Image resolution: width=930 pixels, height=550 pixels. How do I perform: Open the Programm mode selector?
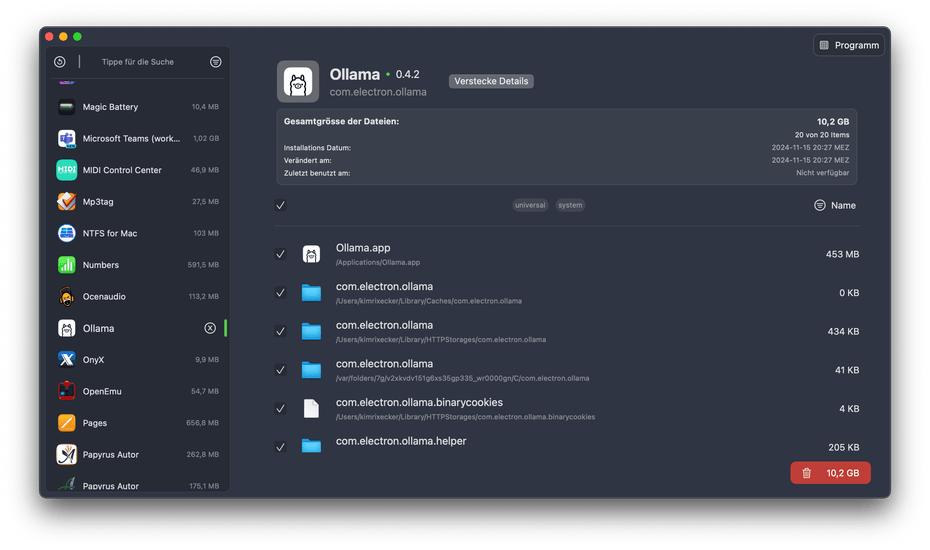tap(849, 45)
